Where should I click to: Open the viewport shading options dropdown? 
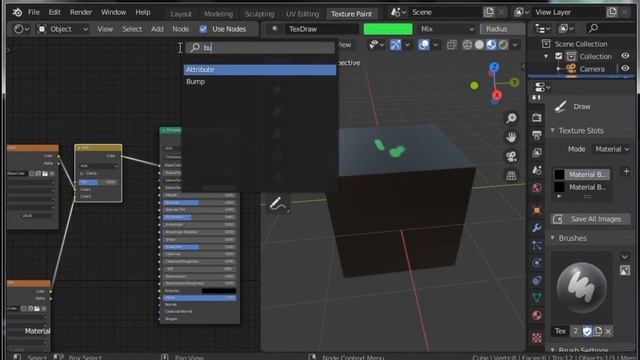[515, 45]
